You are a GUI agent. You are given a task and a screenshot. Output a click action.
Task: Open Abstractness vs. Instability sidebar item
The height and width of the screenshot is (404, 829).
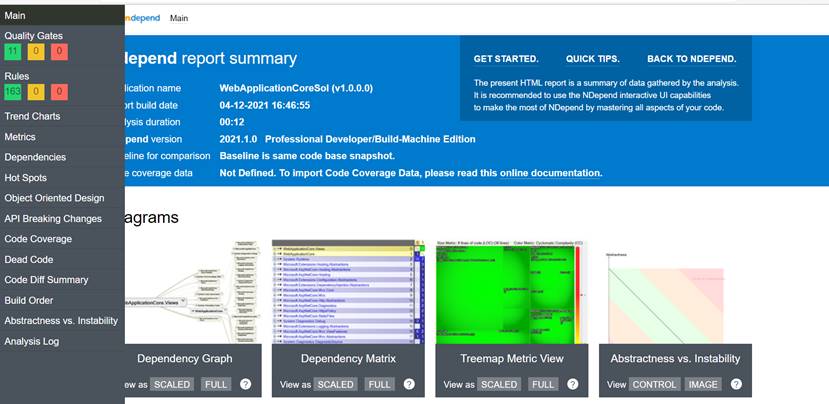[62, 321]
